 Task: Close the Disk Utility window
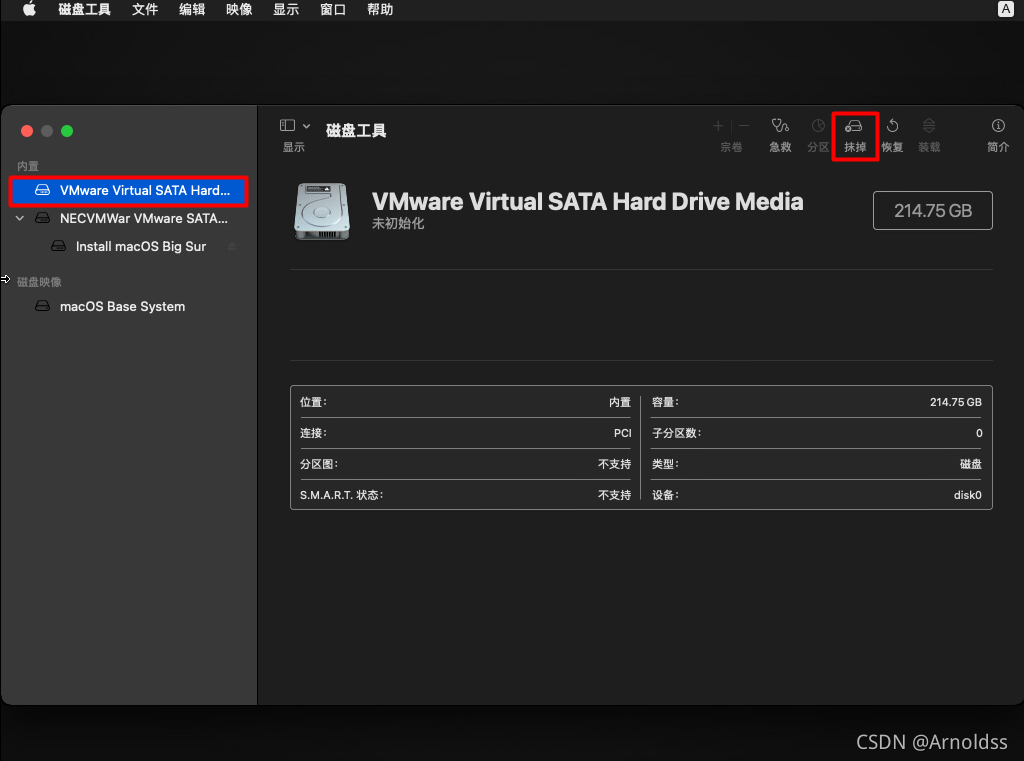tap(27, 131)
